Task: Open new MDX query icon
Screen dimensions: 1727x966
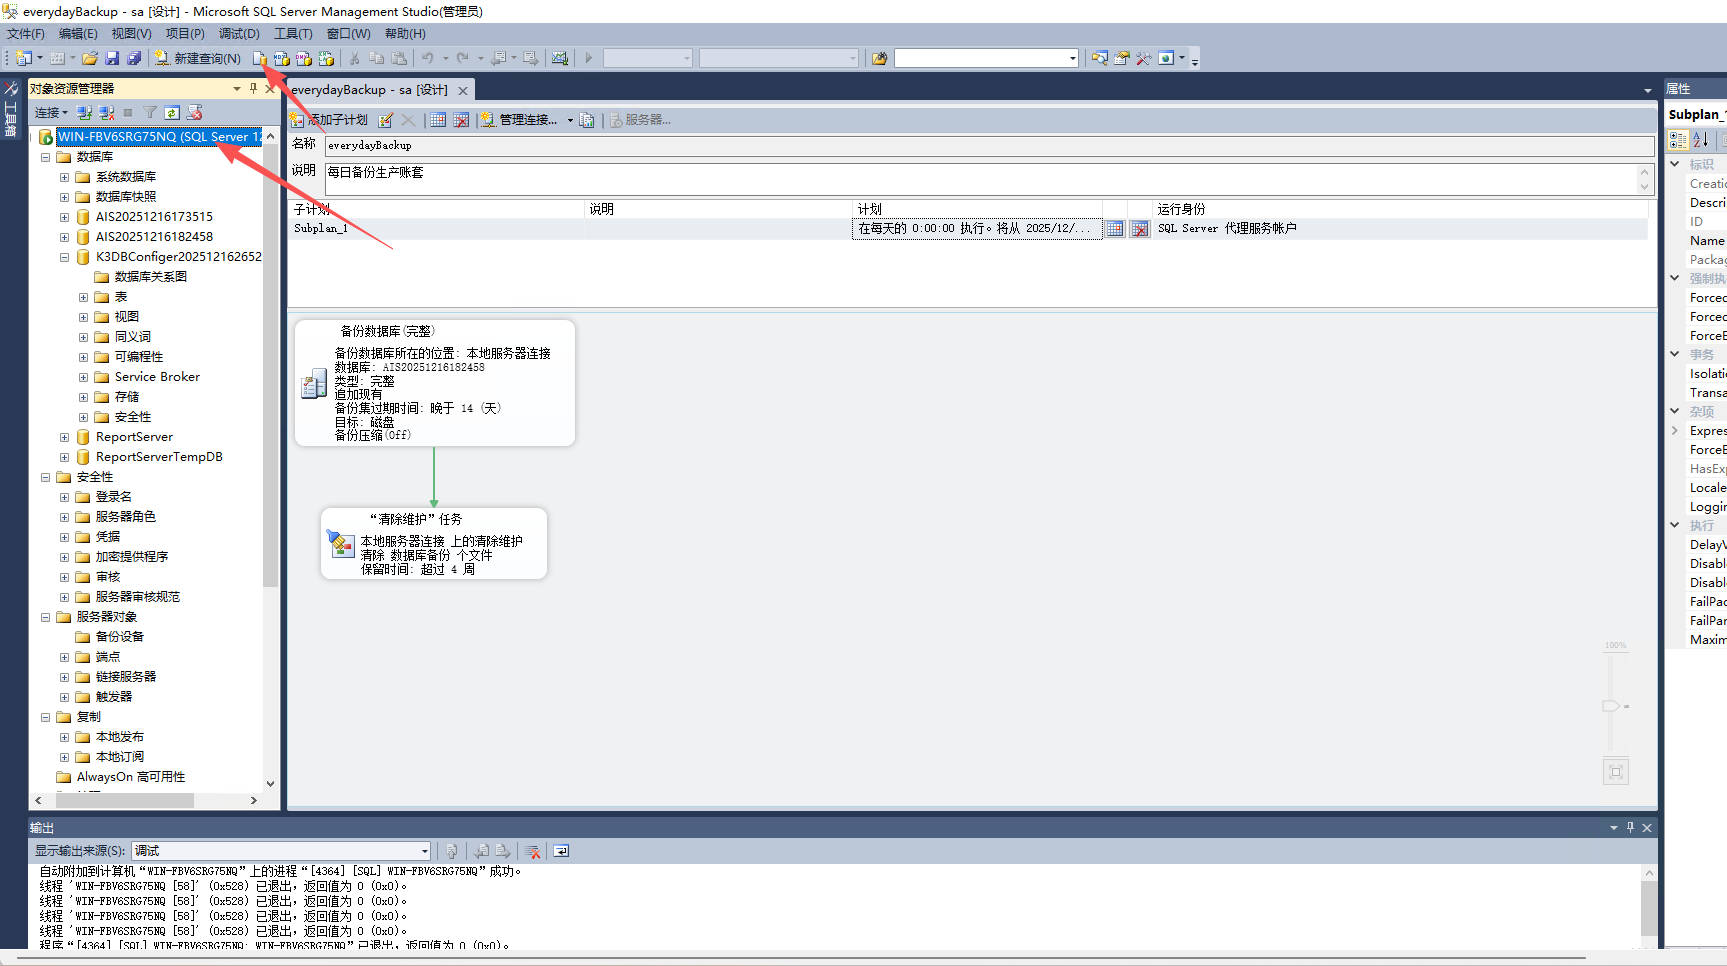Action: tap(282, 58)
